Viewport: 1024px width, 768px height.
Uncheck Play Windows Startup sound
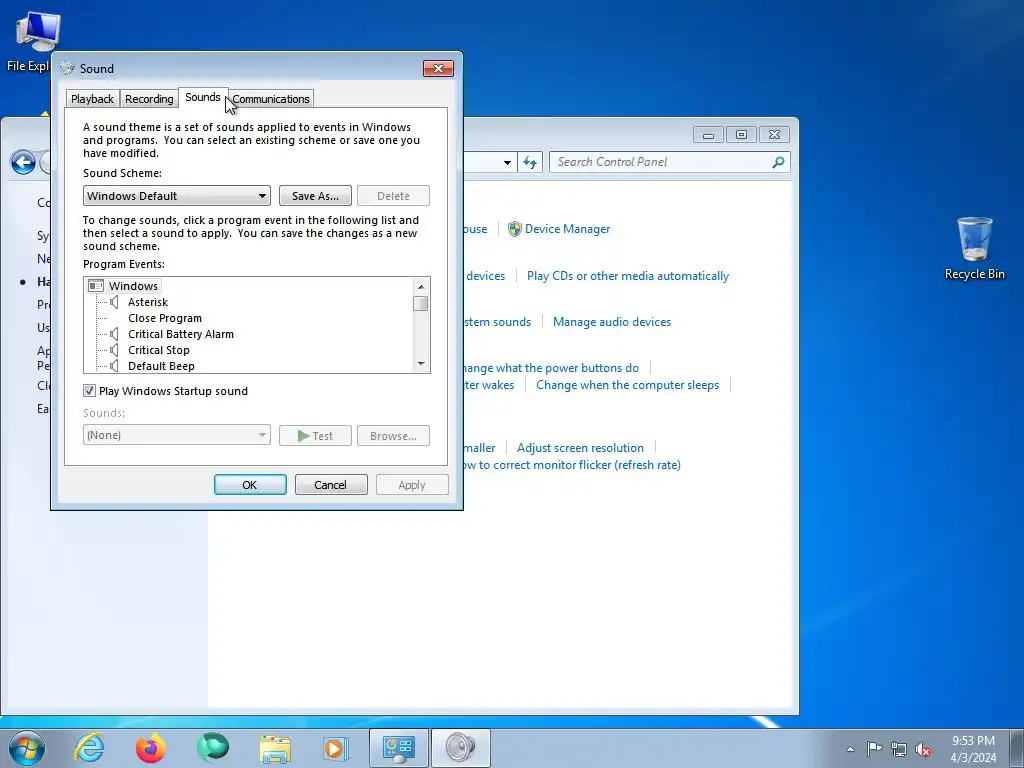pyautogui.click(x=89, y=391)
